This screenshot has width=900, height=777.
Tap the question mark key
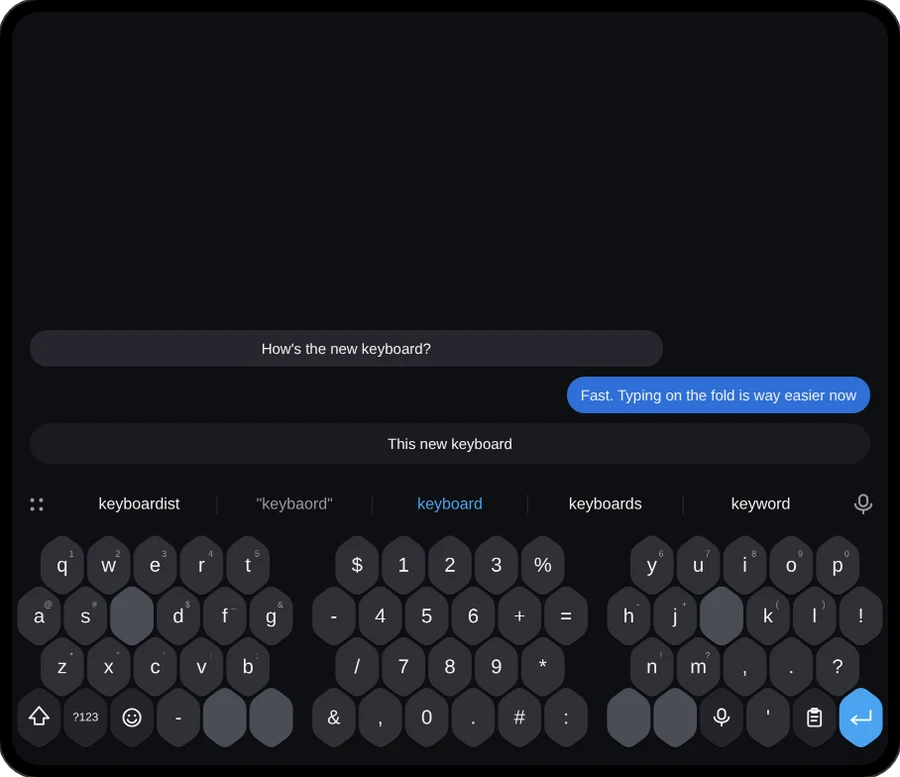(x=837, y=666)
